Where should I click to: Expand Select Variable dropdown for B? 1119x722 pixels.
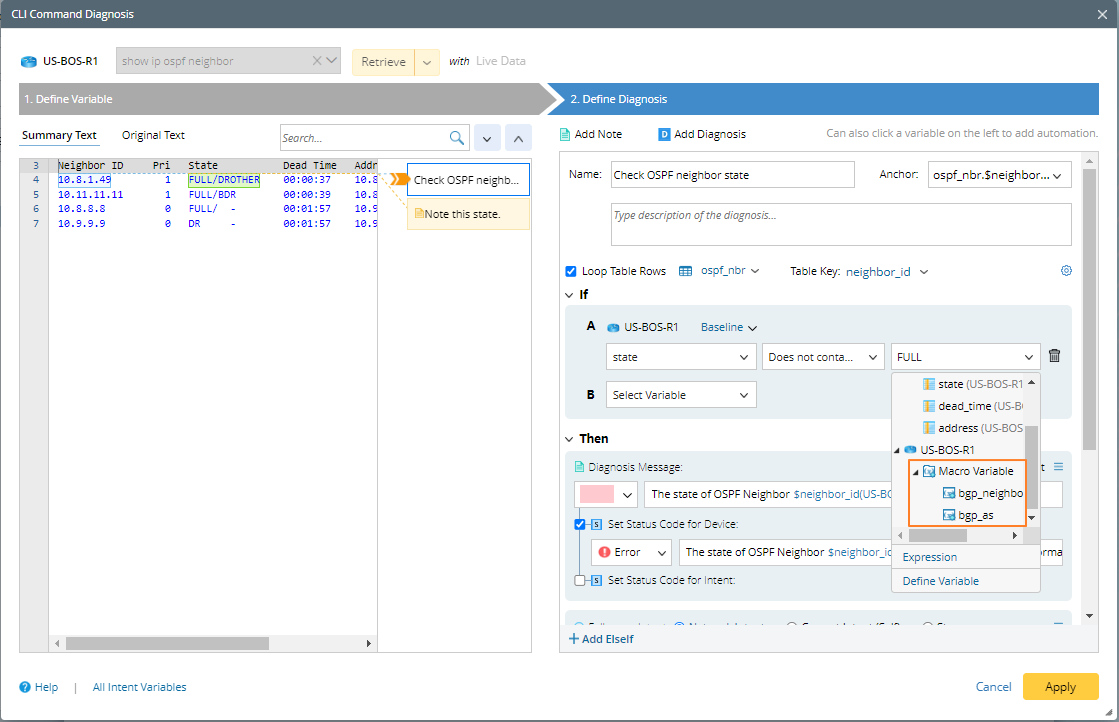tap(681, 395)
